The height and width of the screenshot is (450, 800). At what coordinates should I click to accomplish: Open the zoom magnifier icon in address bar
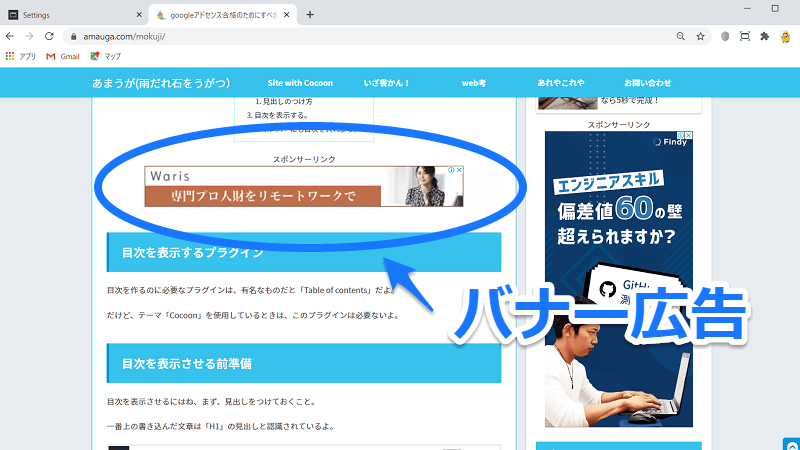point(680,36)
